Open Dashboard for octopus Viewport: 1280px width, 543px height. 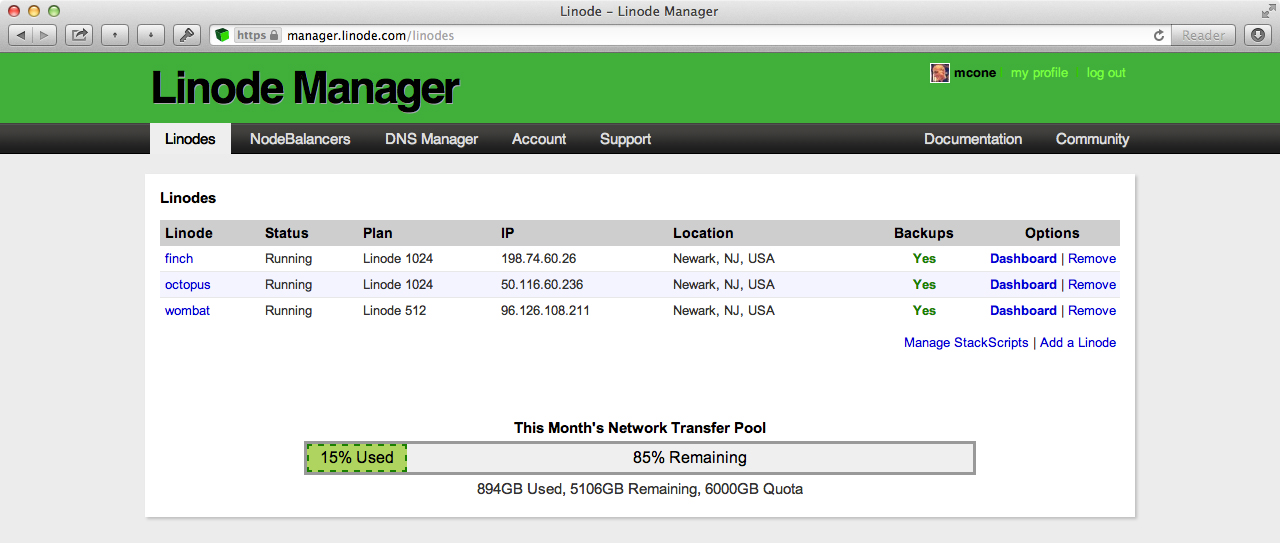1023,285
